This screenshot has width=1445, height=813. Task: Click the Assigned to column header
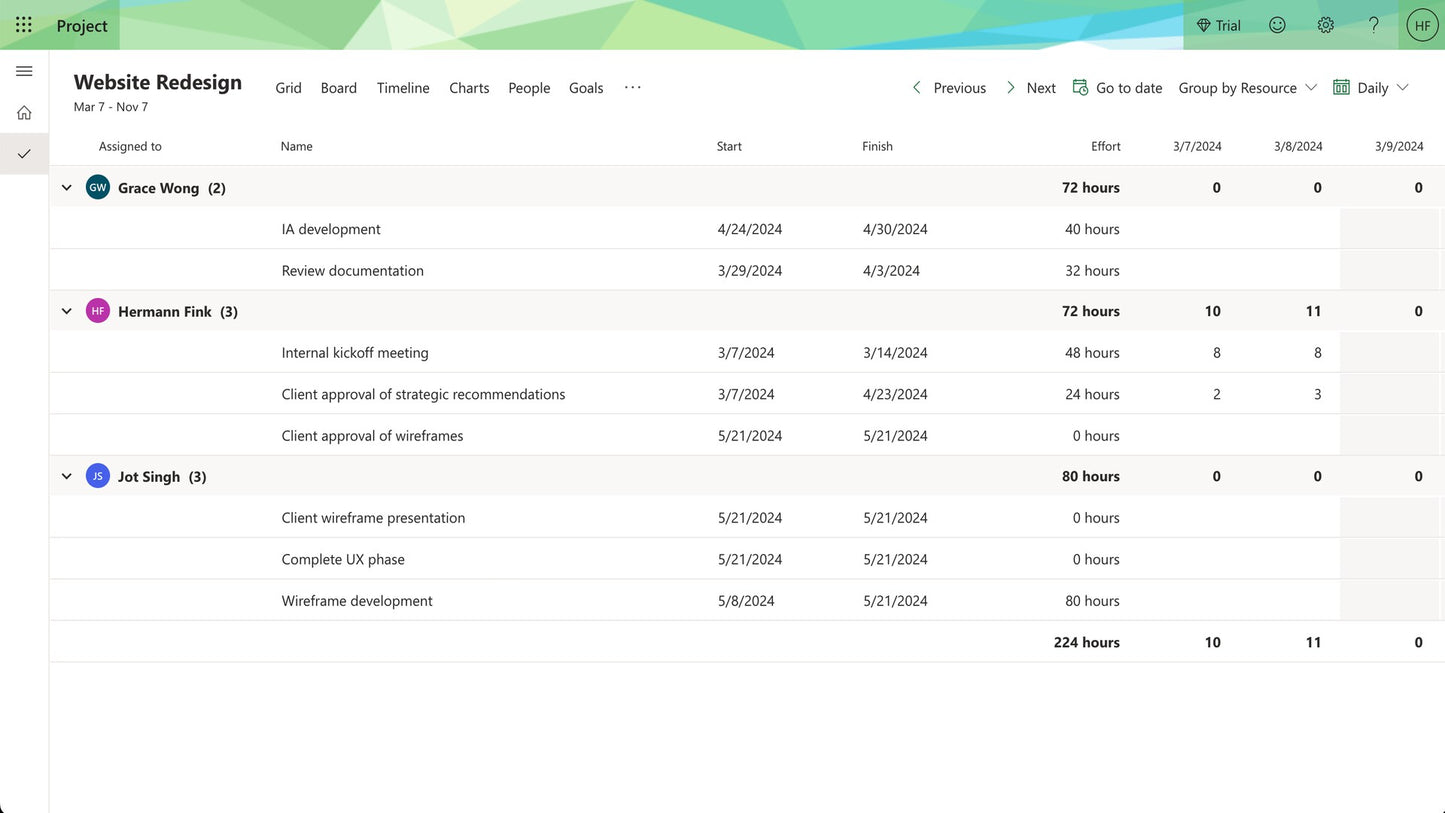[x=130, y=146]
